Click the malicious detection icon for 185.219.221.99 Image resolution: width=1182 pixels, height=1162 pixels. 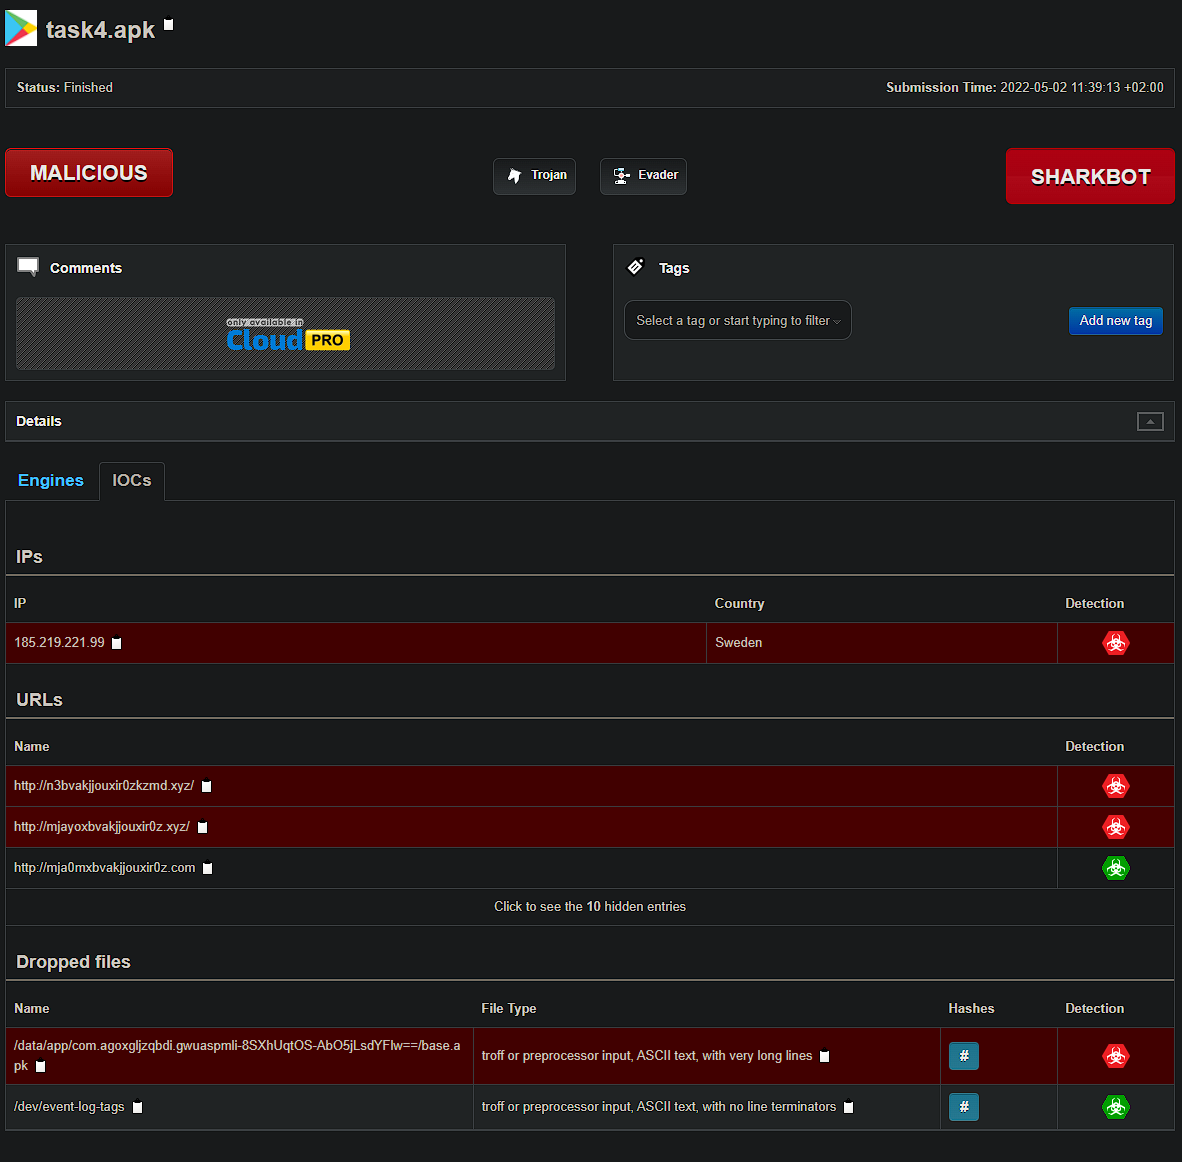coord(1116,643)
